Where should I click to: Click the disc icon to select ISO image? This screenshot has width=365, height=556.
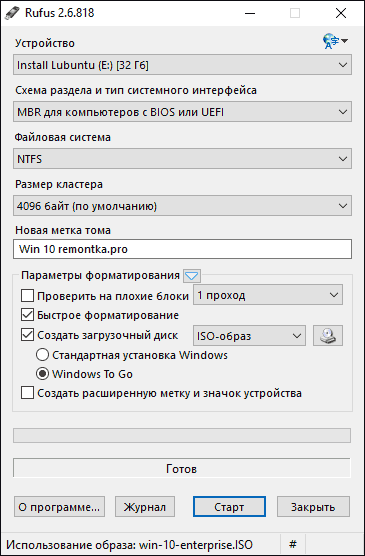coord(328,335)
